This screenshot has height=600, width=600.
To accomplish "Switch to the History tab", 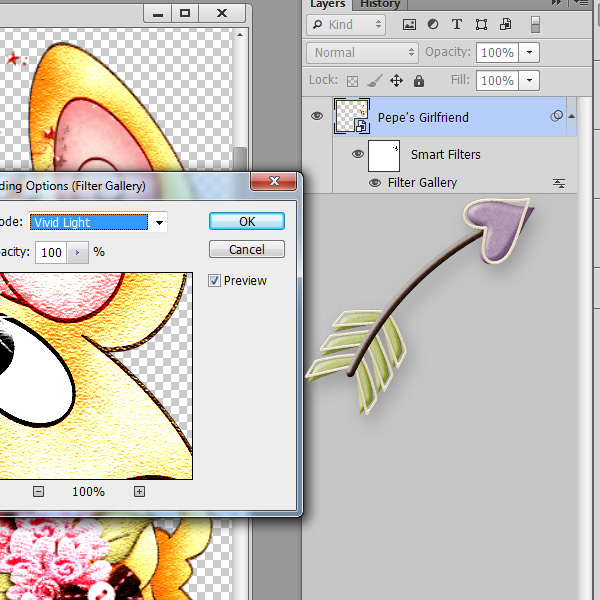I will pos(380,4).
